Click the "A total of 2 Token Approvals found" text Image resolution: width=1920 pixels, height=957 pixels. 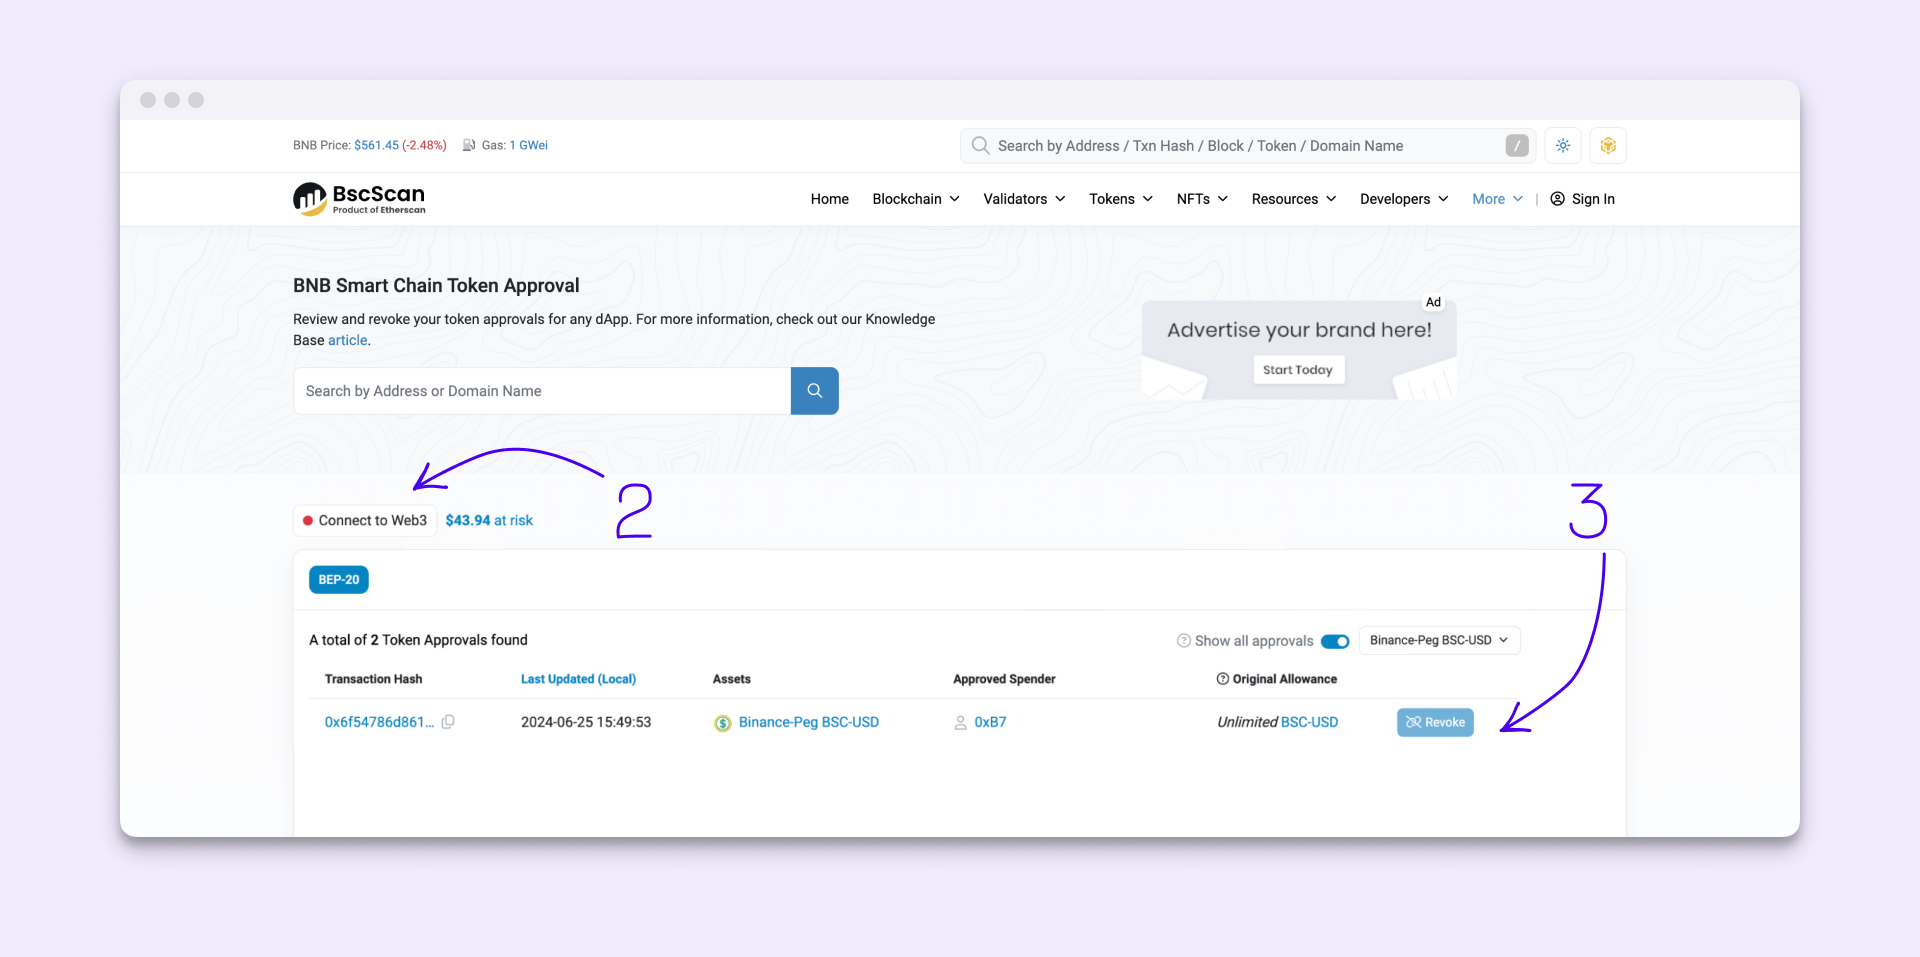418,640
